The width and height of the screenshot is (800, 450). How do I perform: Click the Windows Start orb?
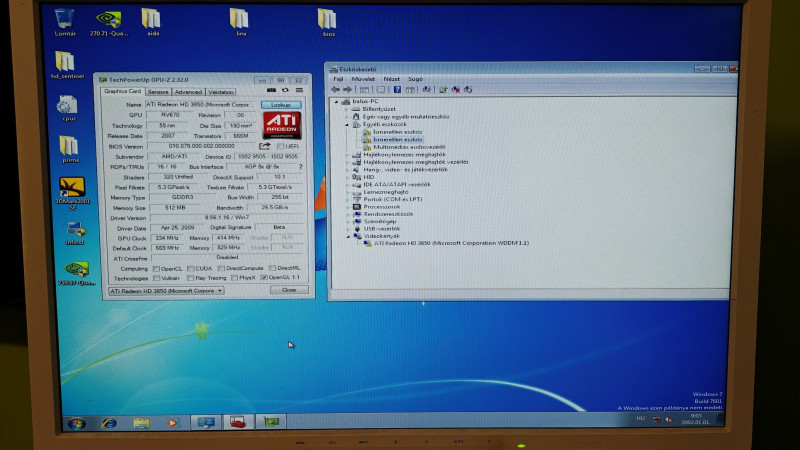point(77,423)
